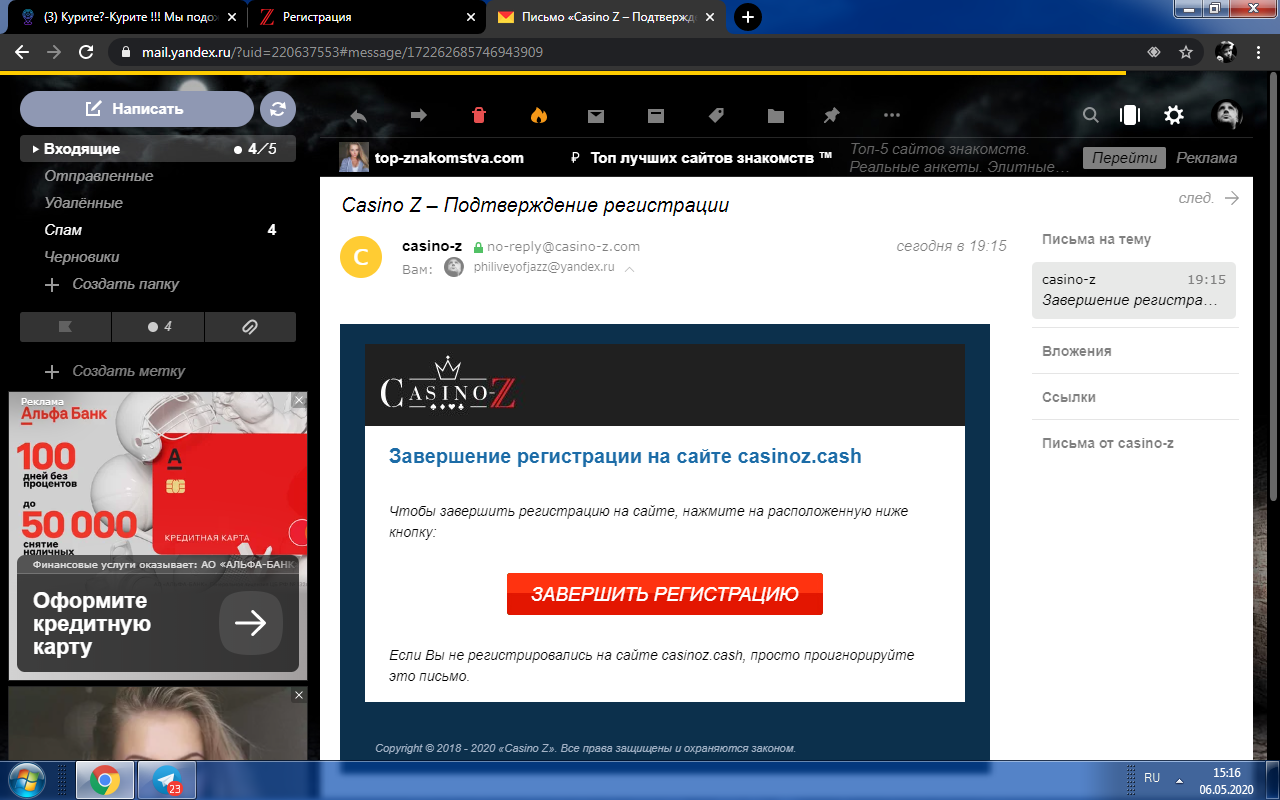Click the sender address no-reply@casino-z.com
Viewport: 1280px width, 800px height.
563,246
